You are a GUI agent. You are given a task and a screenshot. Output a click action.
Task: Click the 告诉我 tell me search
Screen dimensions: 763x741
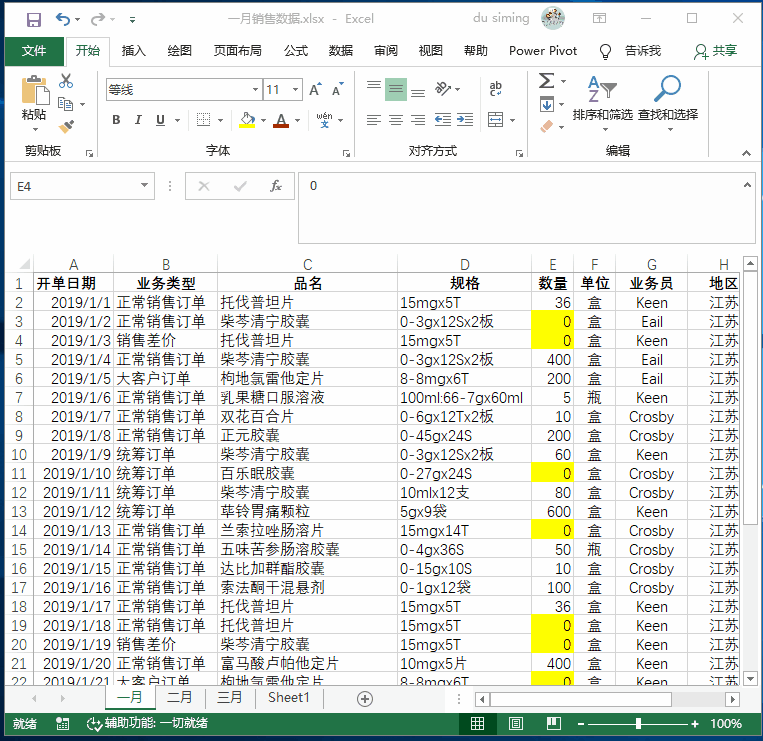[x=642, y=51]
